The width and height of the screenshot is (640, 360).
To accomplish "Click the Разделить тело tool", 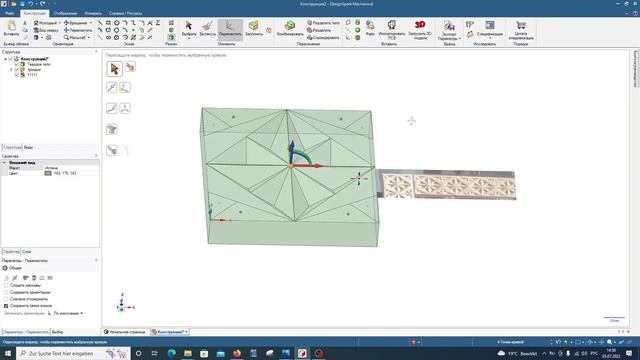I will coord(323,23).
